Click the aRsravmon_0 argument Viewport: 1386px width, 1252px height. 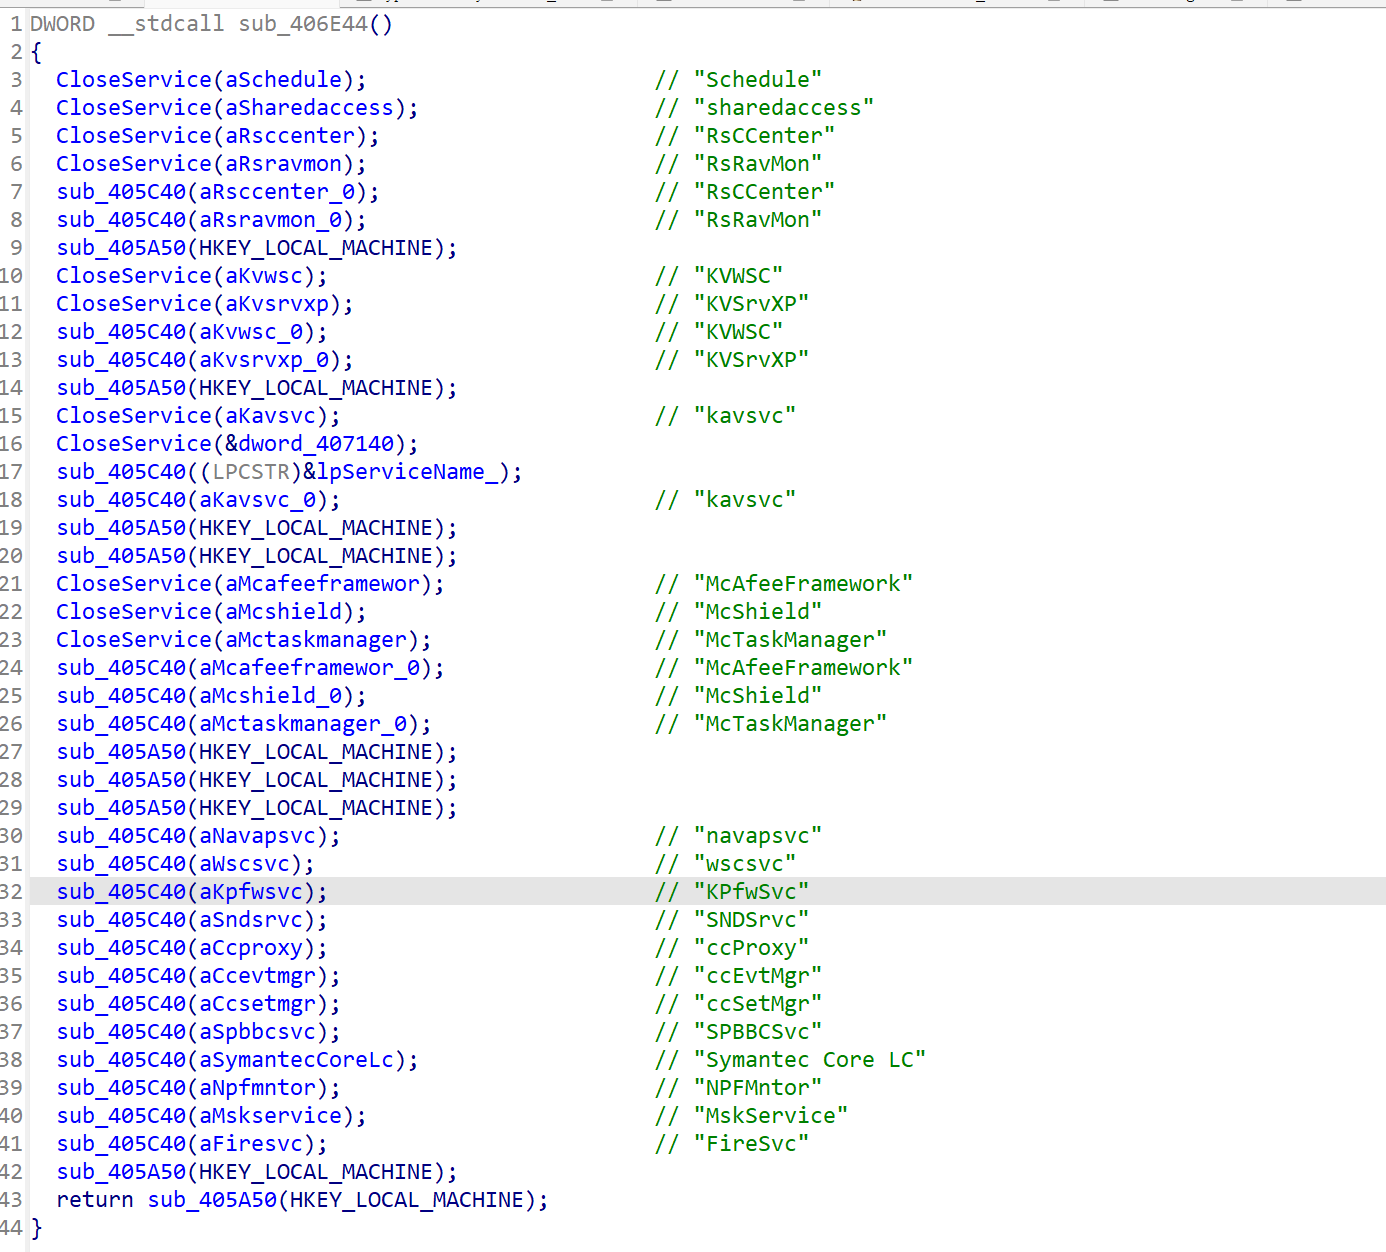(x=271, y=219)
